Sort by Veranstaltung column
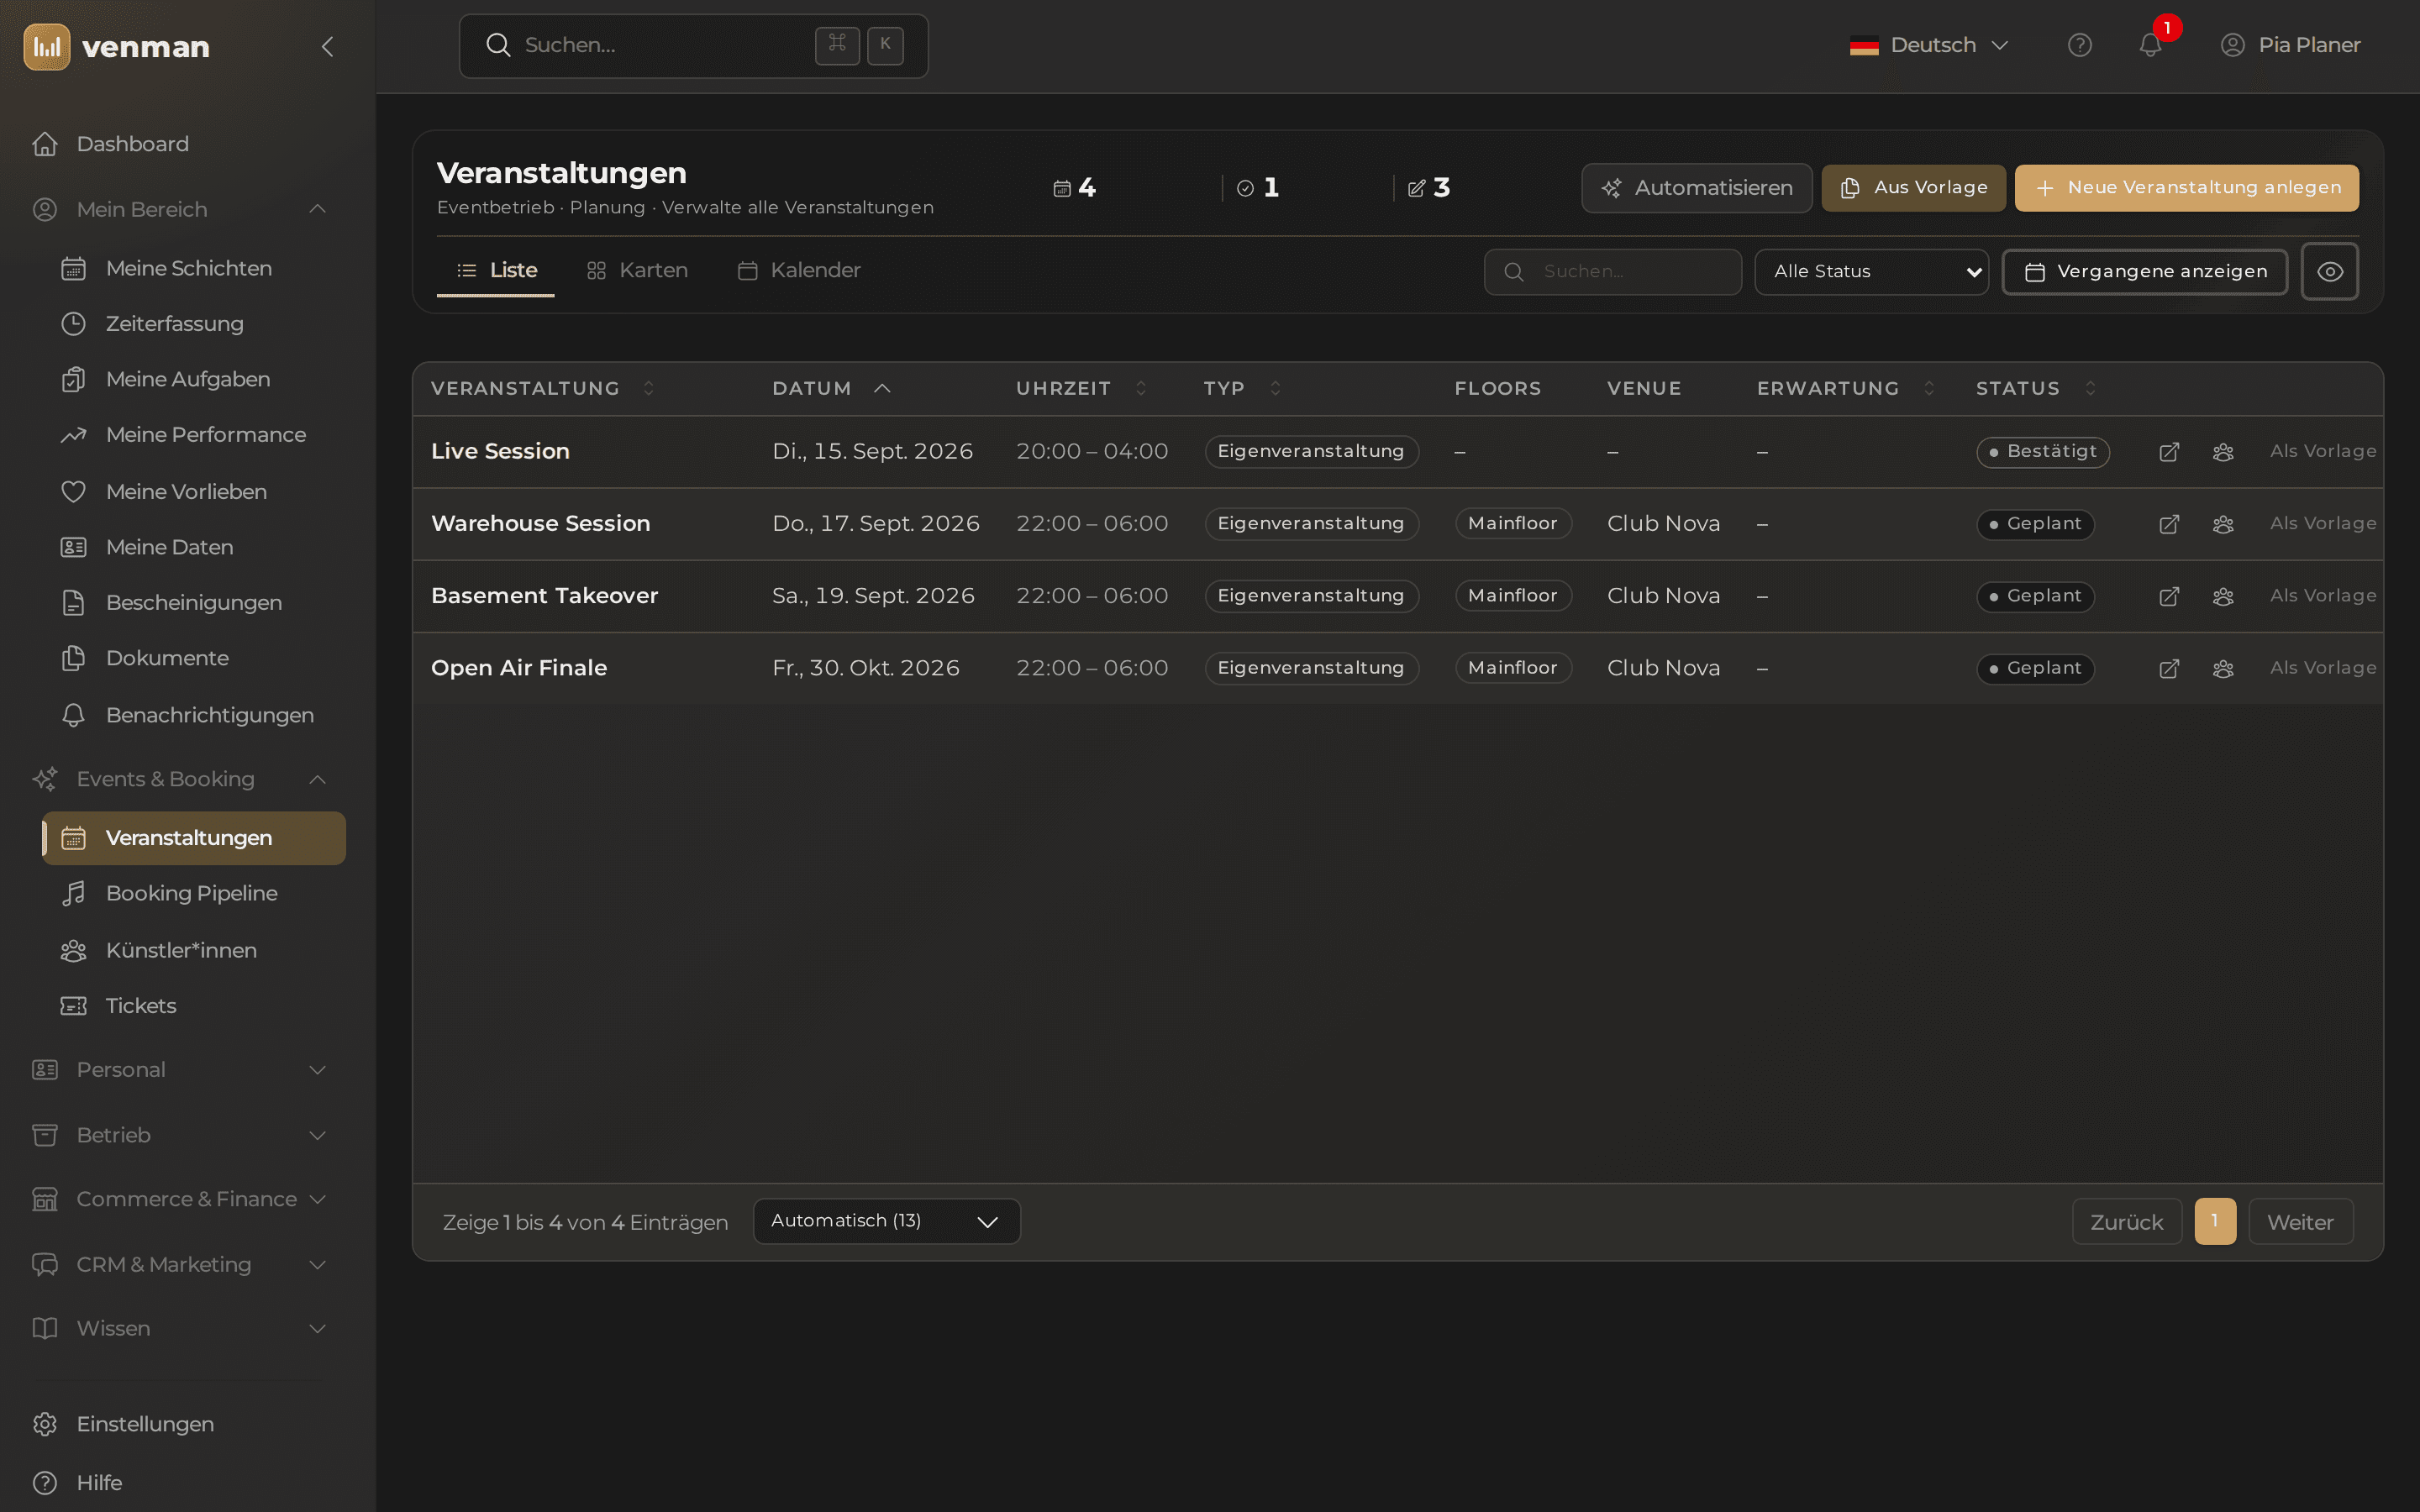 coord(542,388)
